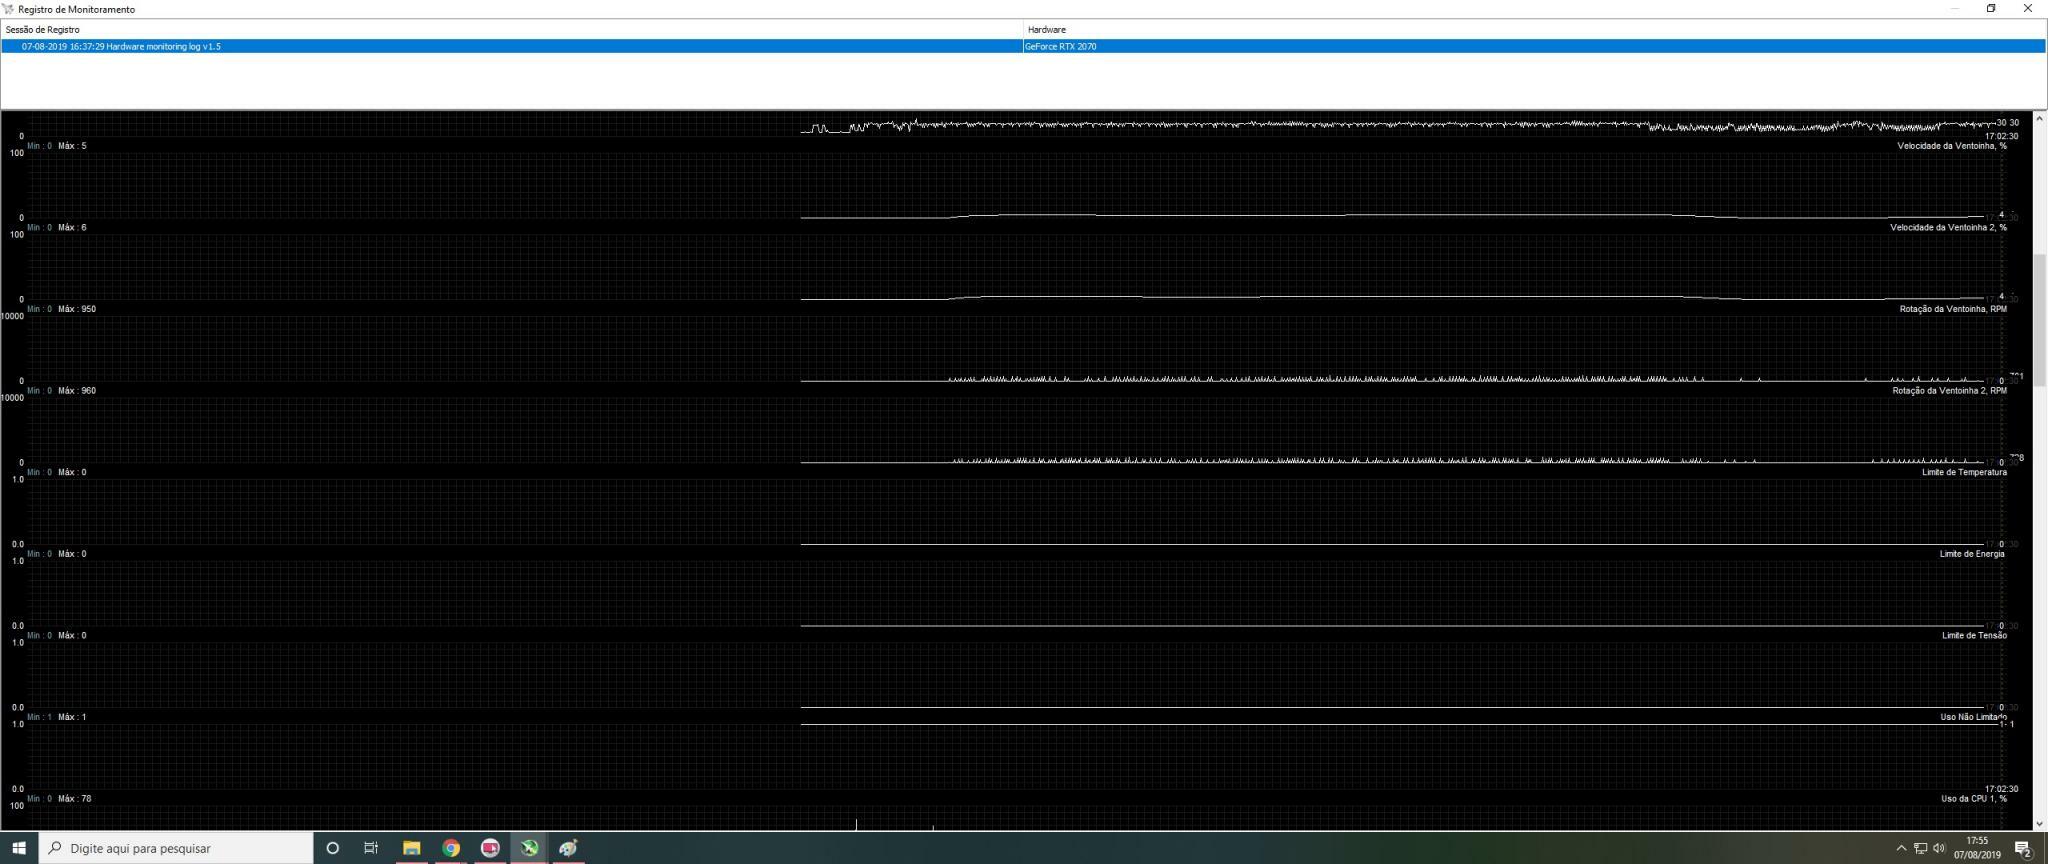
Task: Click the Uso Não Limitado graph label
Action: click(x=1973, y=717)
